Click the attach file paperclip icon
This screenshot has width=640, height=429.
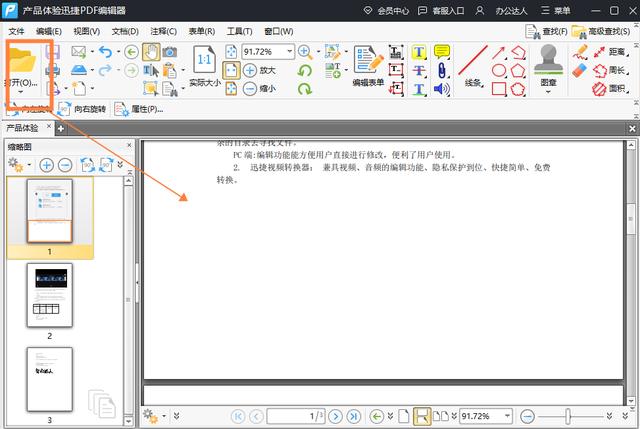[442, 70]
